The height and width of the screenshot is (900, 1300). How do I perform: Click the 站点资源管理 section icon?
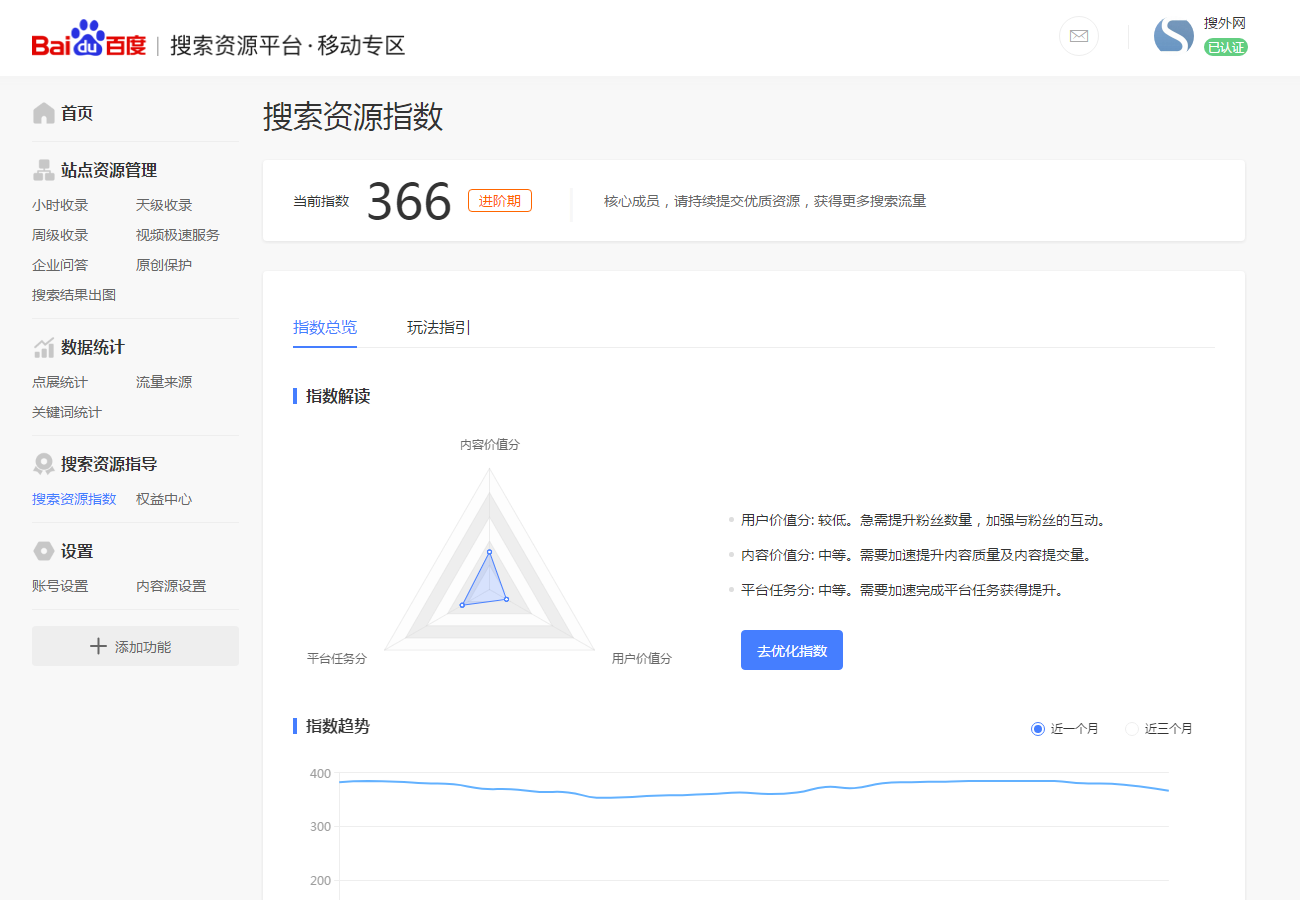click(x=43, y=169)
